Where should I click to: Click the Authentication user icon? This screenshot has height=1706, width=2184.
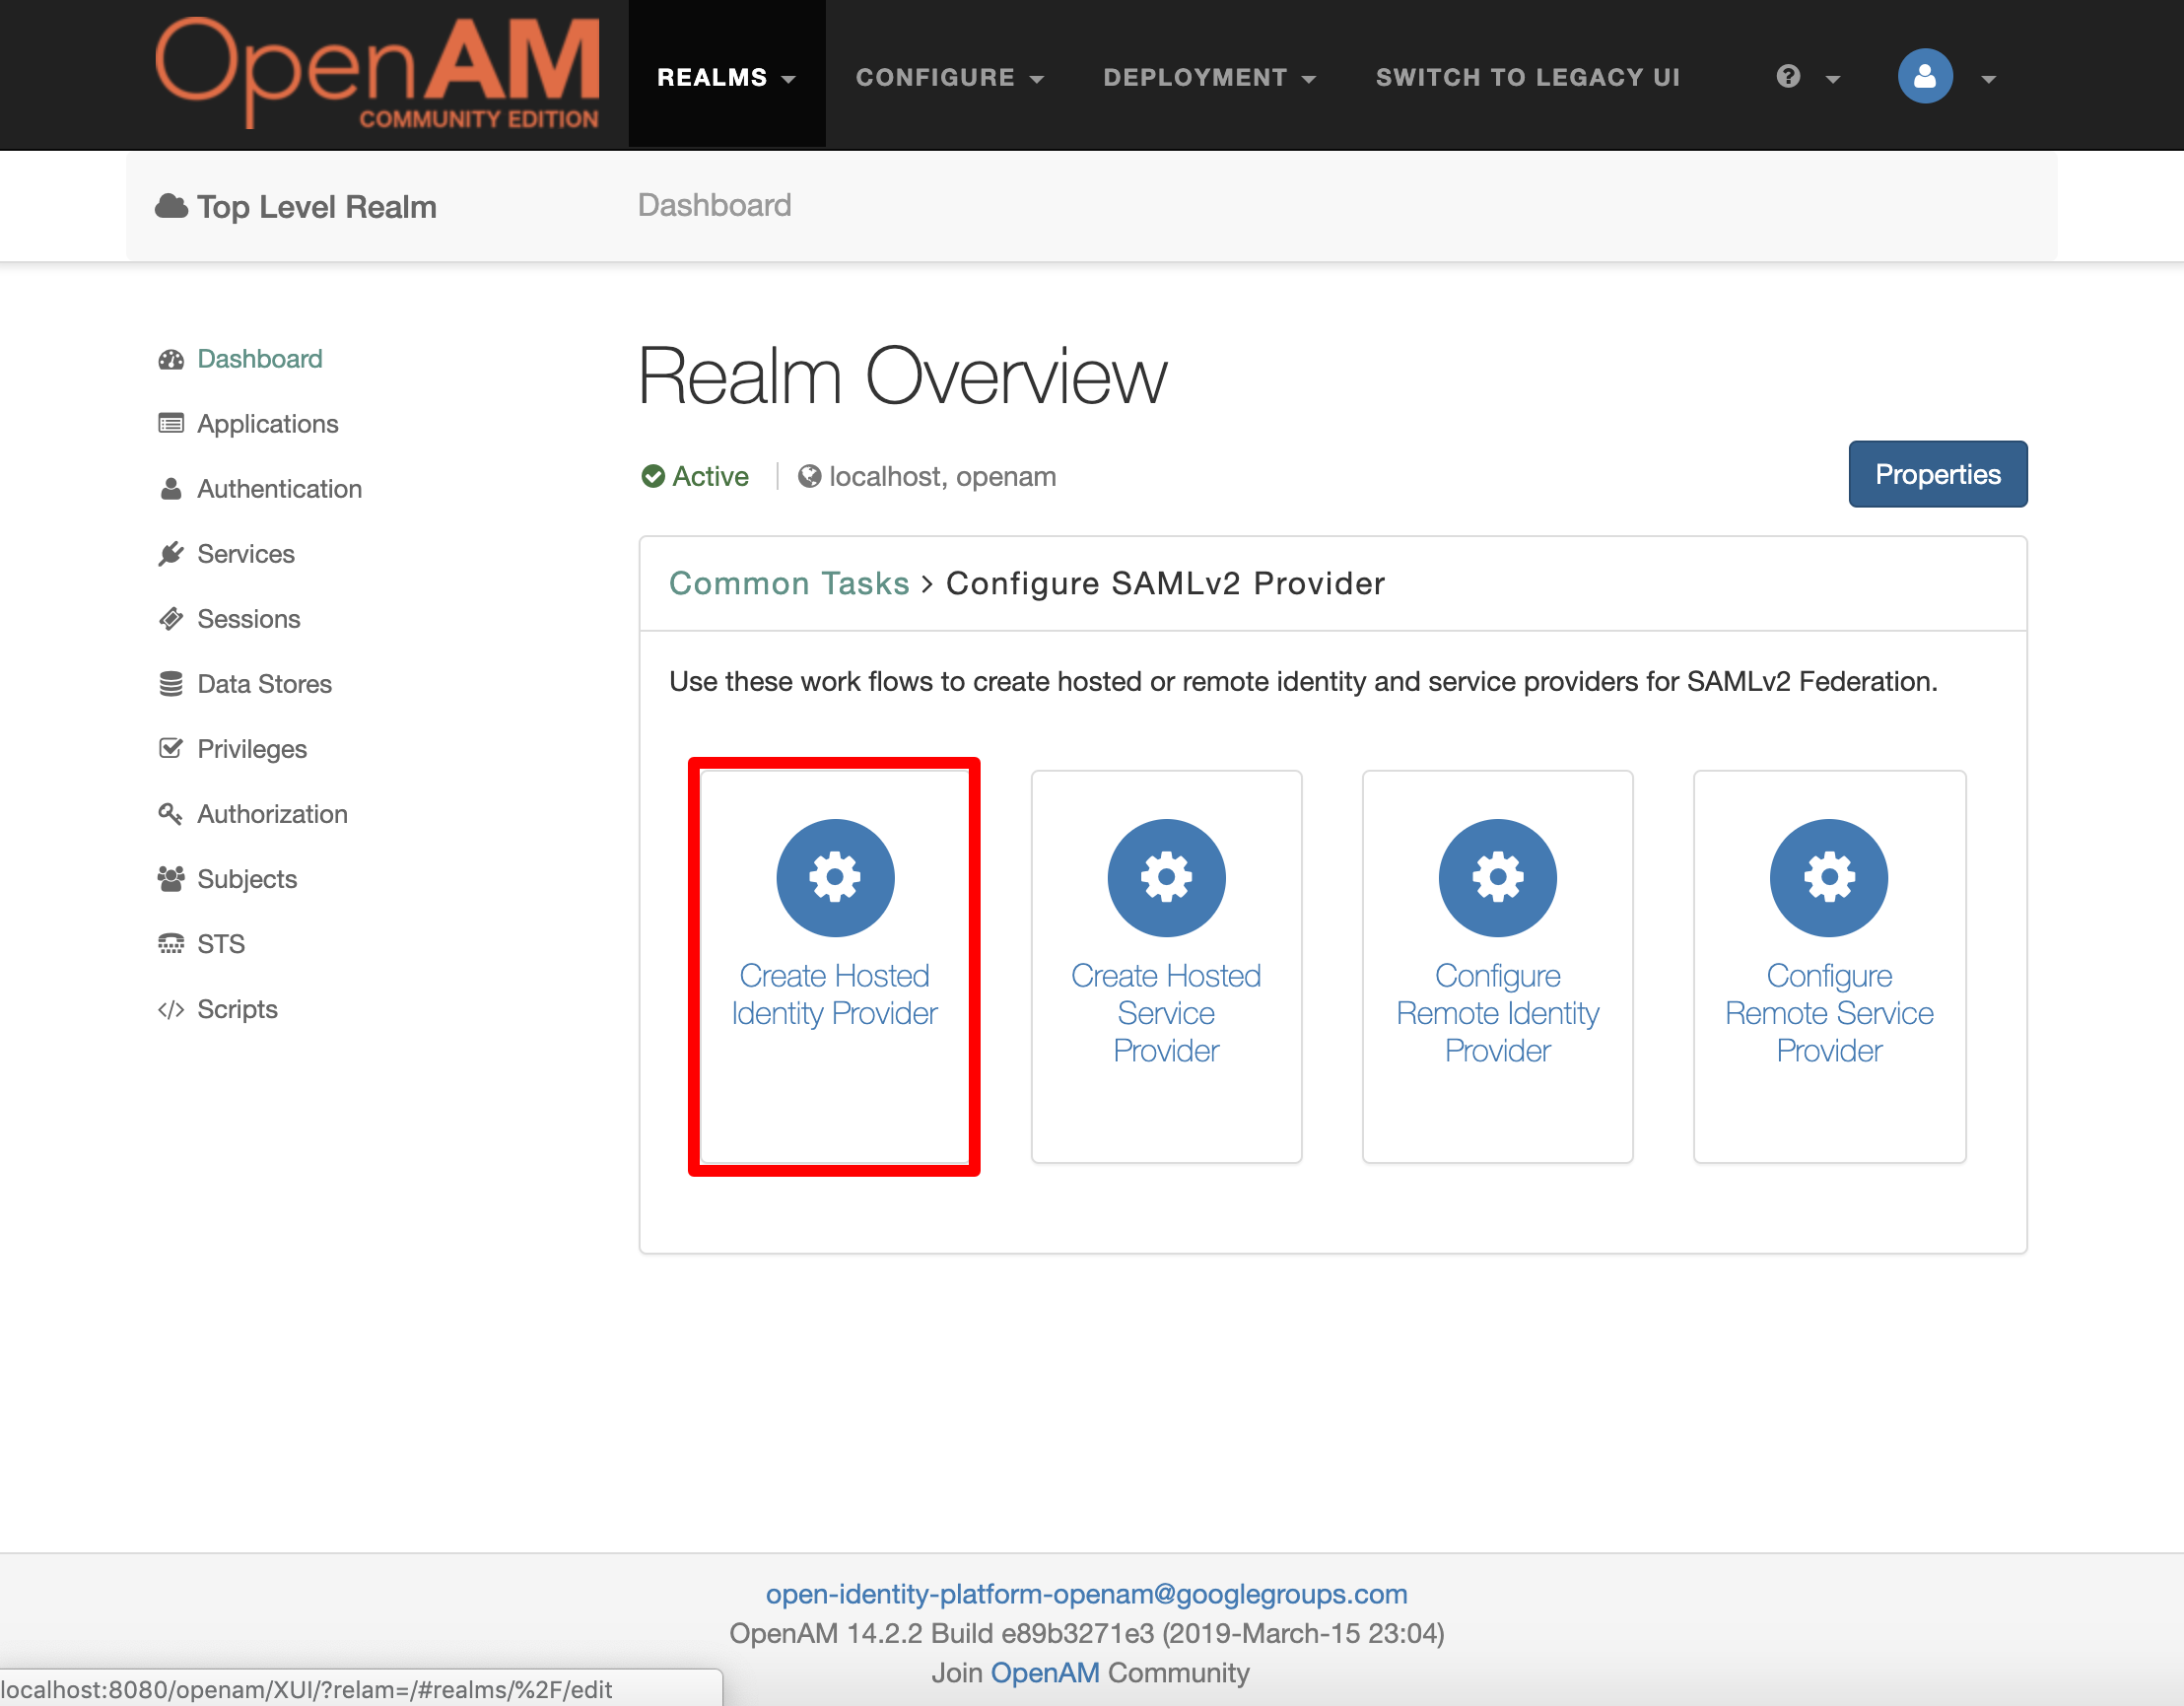click(x=171, y=489)
